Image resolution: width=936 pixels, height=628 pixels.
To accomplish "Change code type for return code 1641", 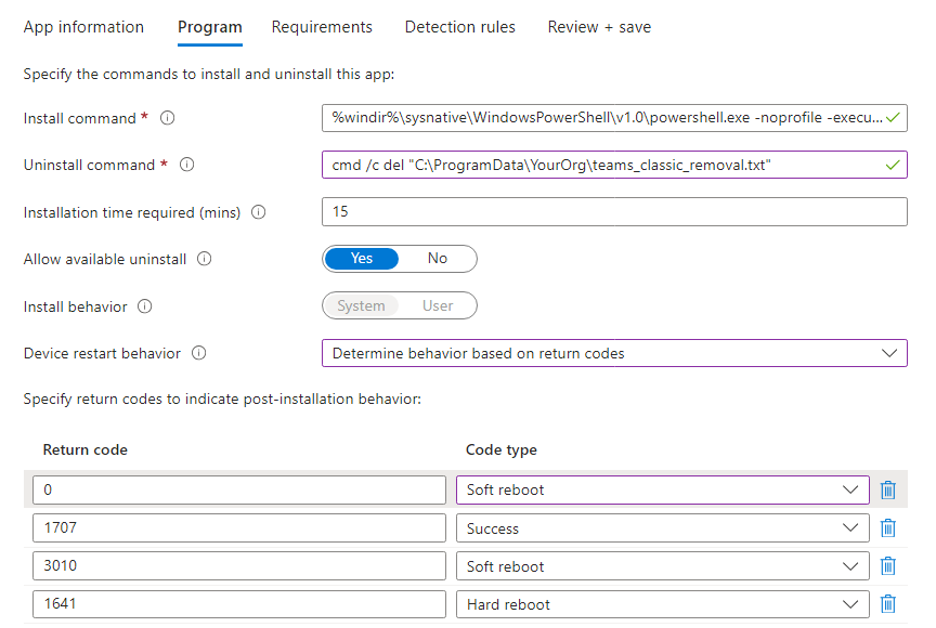I will click(x=662, y=604).
